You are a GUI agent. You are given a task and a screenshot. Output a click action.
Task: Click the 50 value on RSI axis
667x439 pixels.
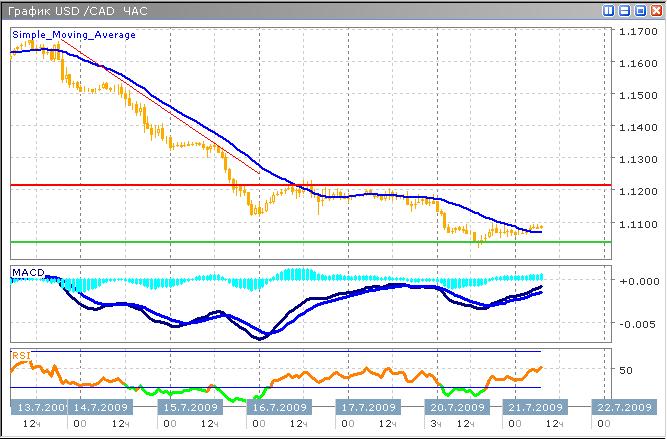point(625,370)
